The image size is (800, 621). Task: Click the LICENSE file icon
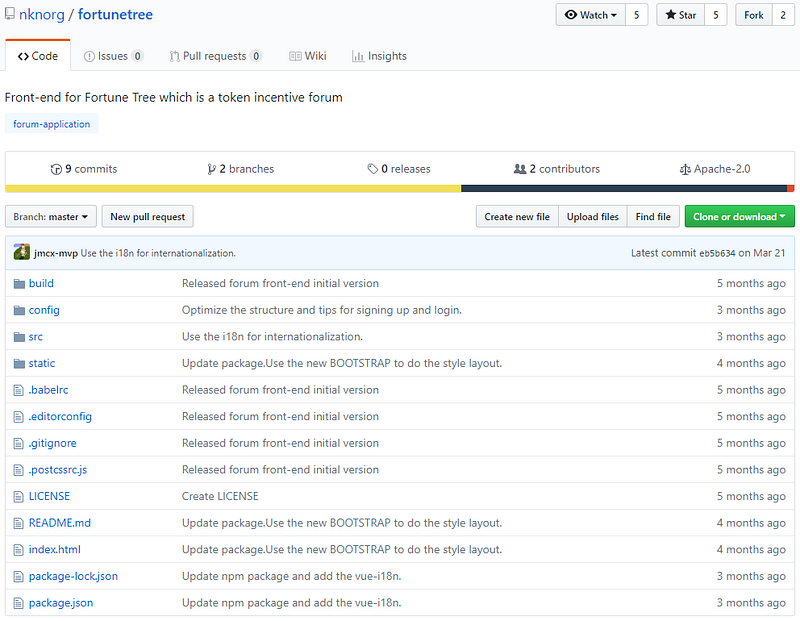pos(19,497)
